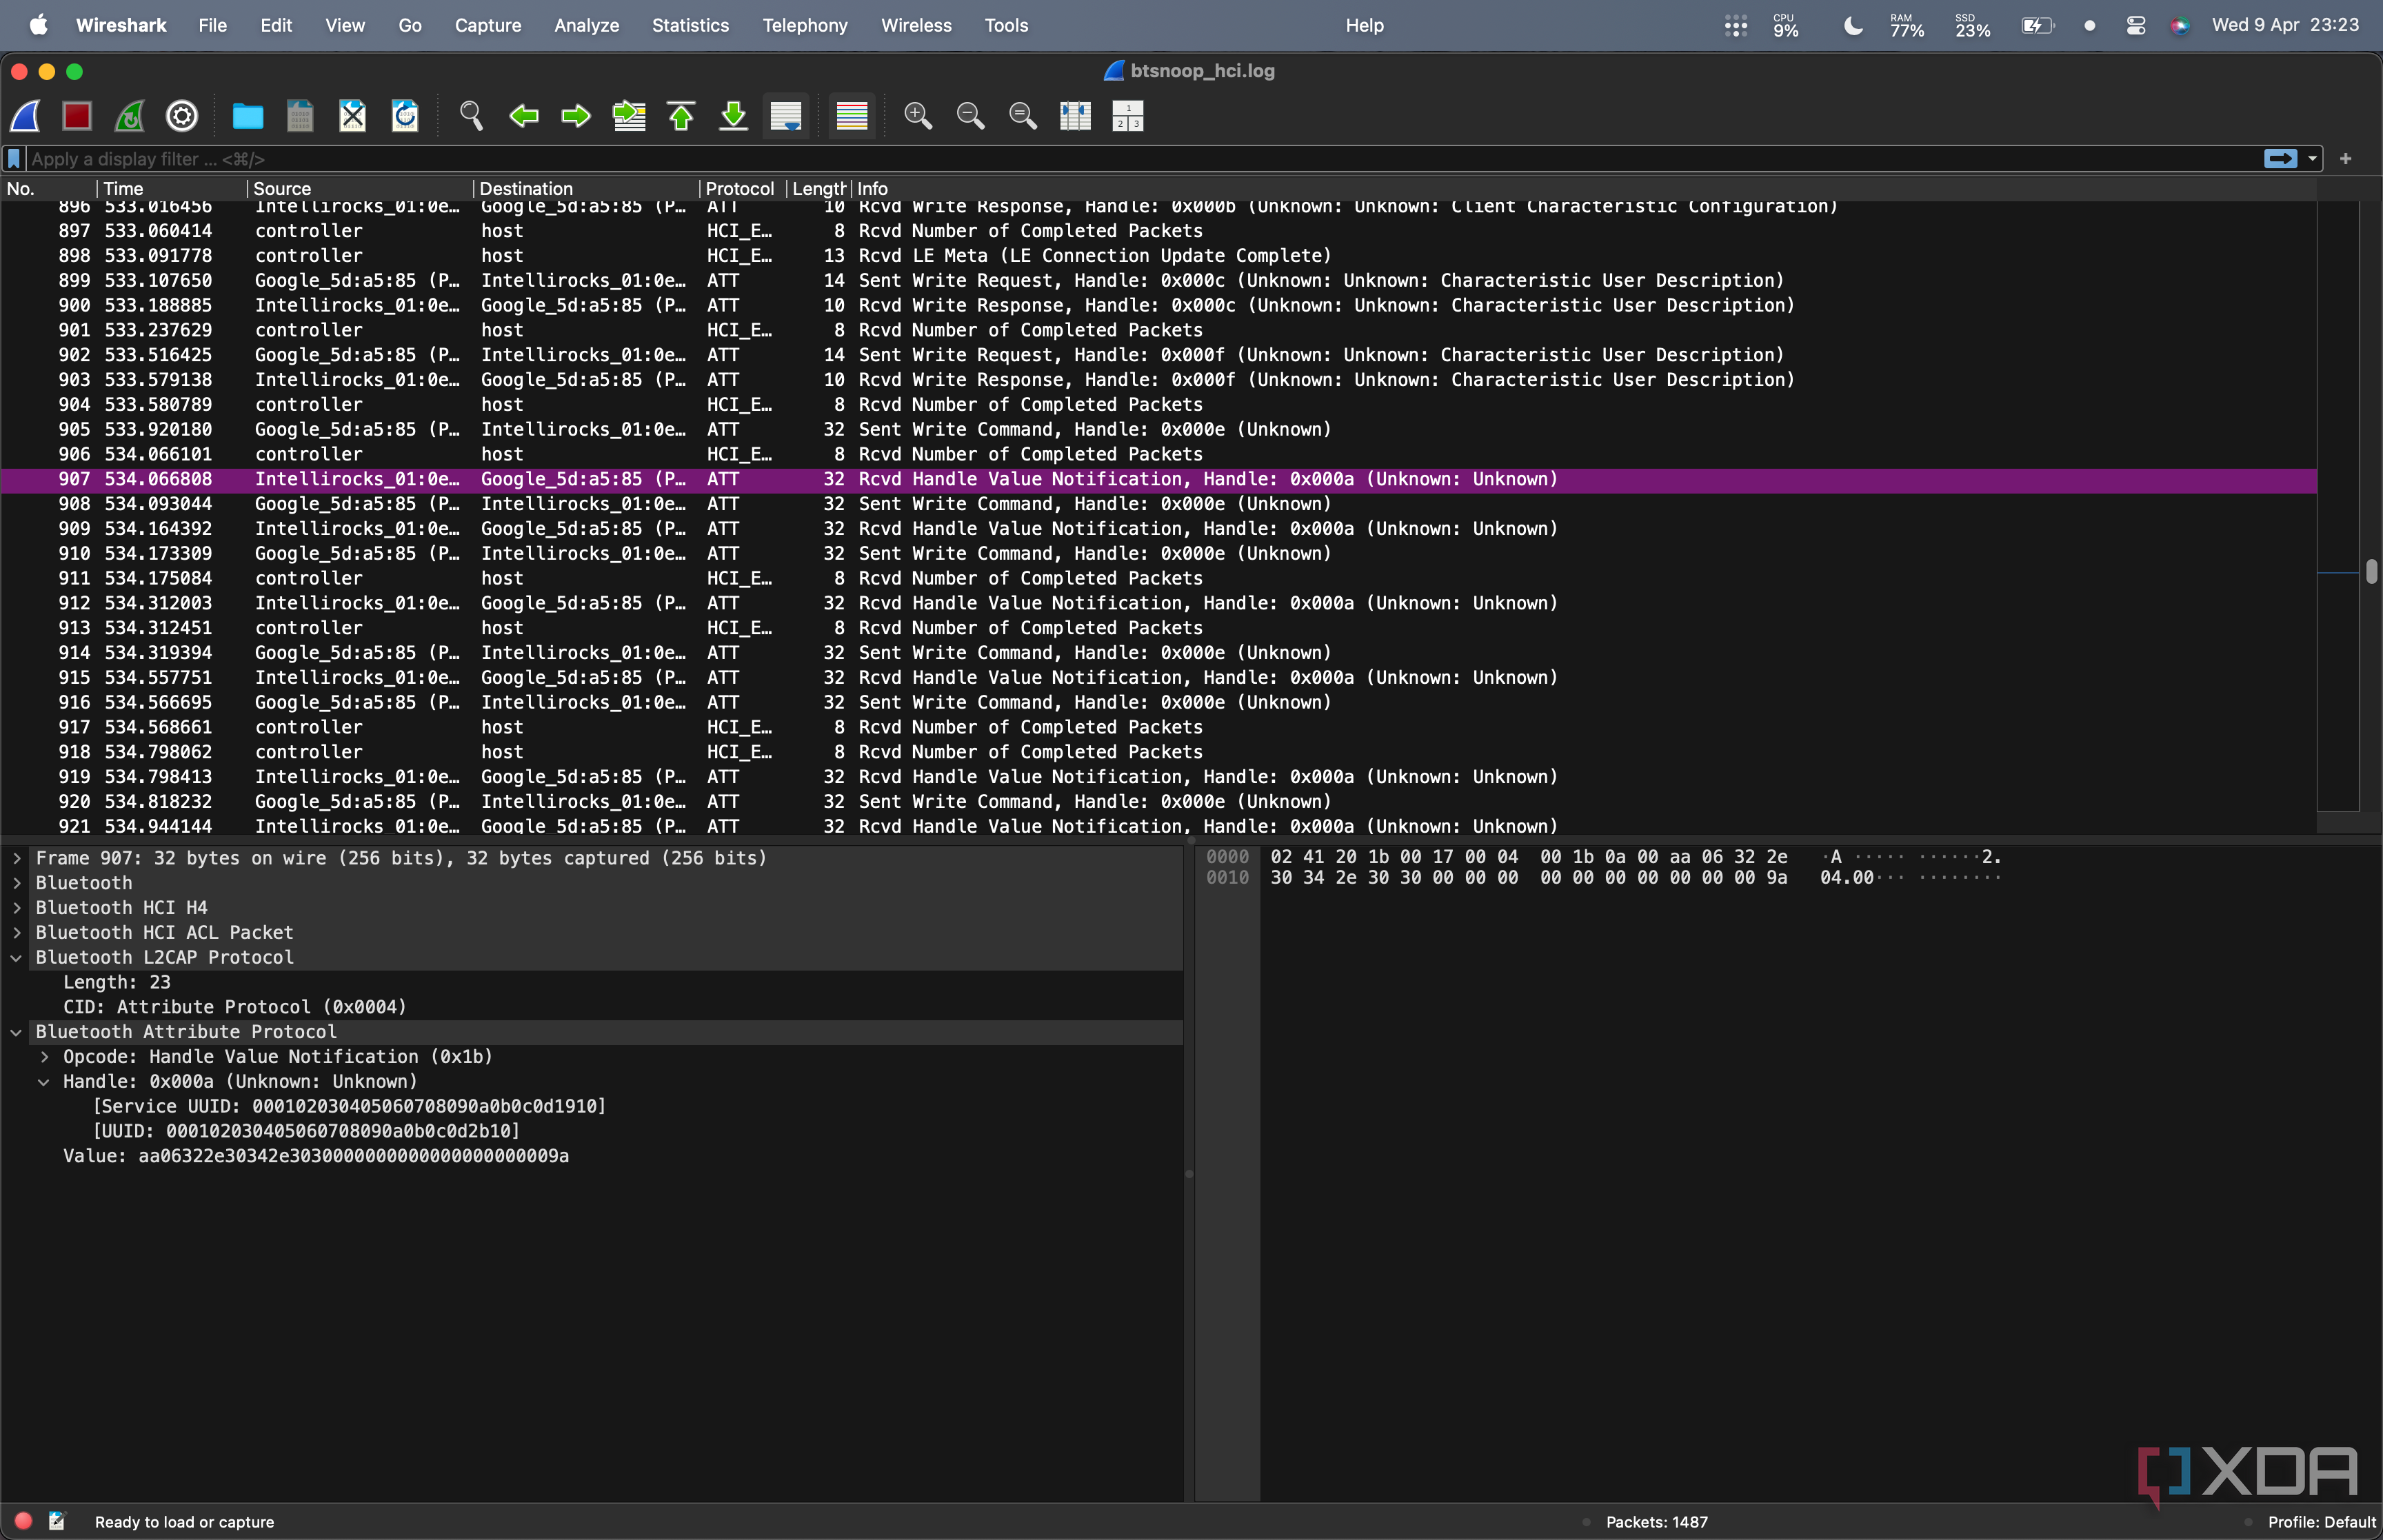Image resolution: width=2383 pixels, height=1540 pixels.
Task: Sort by the Protocol column header
Action: pyautogui.click(x=743, y=189)
